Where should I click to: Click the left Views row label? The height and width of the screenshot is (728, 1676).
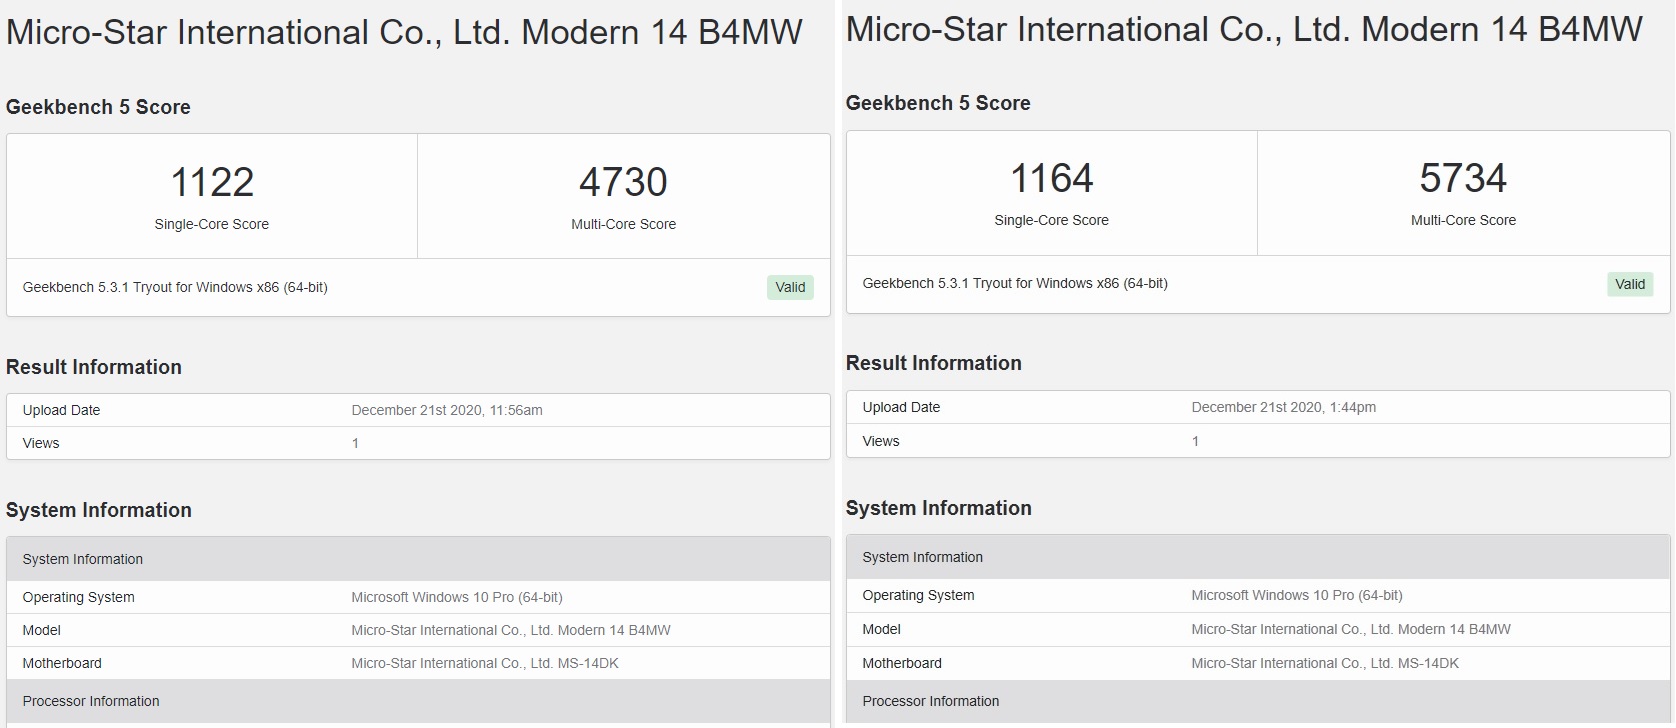(x=41, y=443)
